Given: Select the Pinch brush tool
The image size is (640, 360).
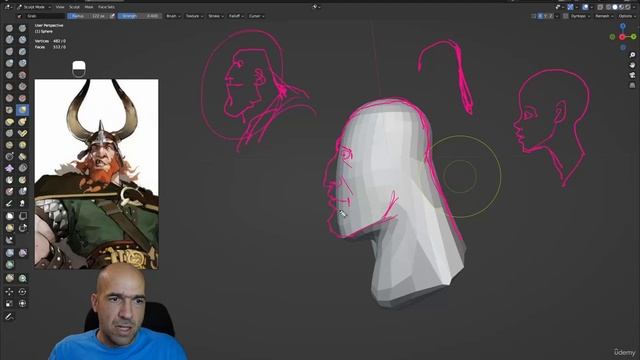Looking at the screenshot, I should (x=9, y=110).
